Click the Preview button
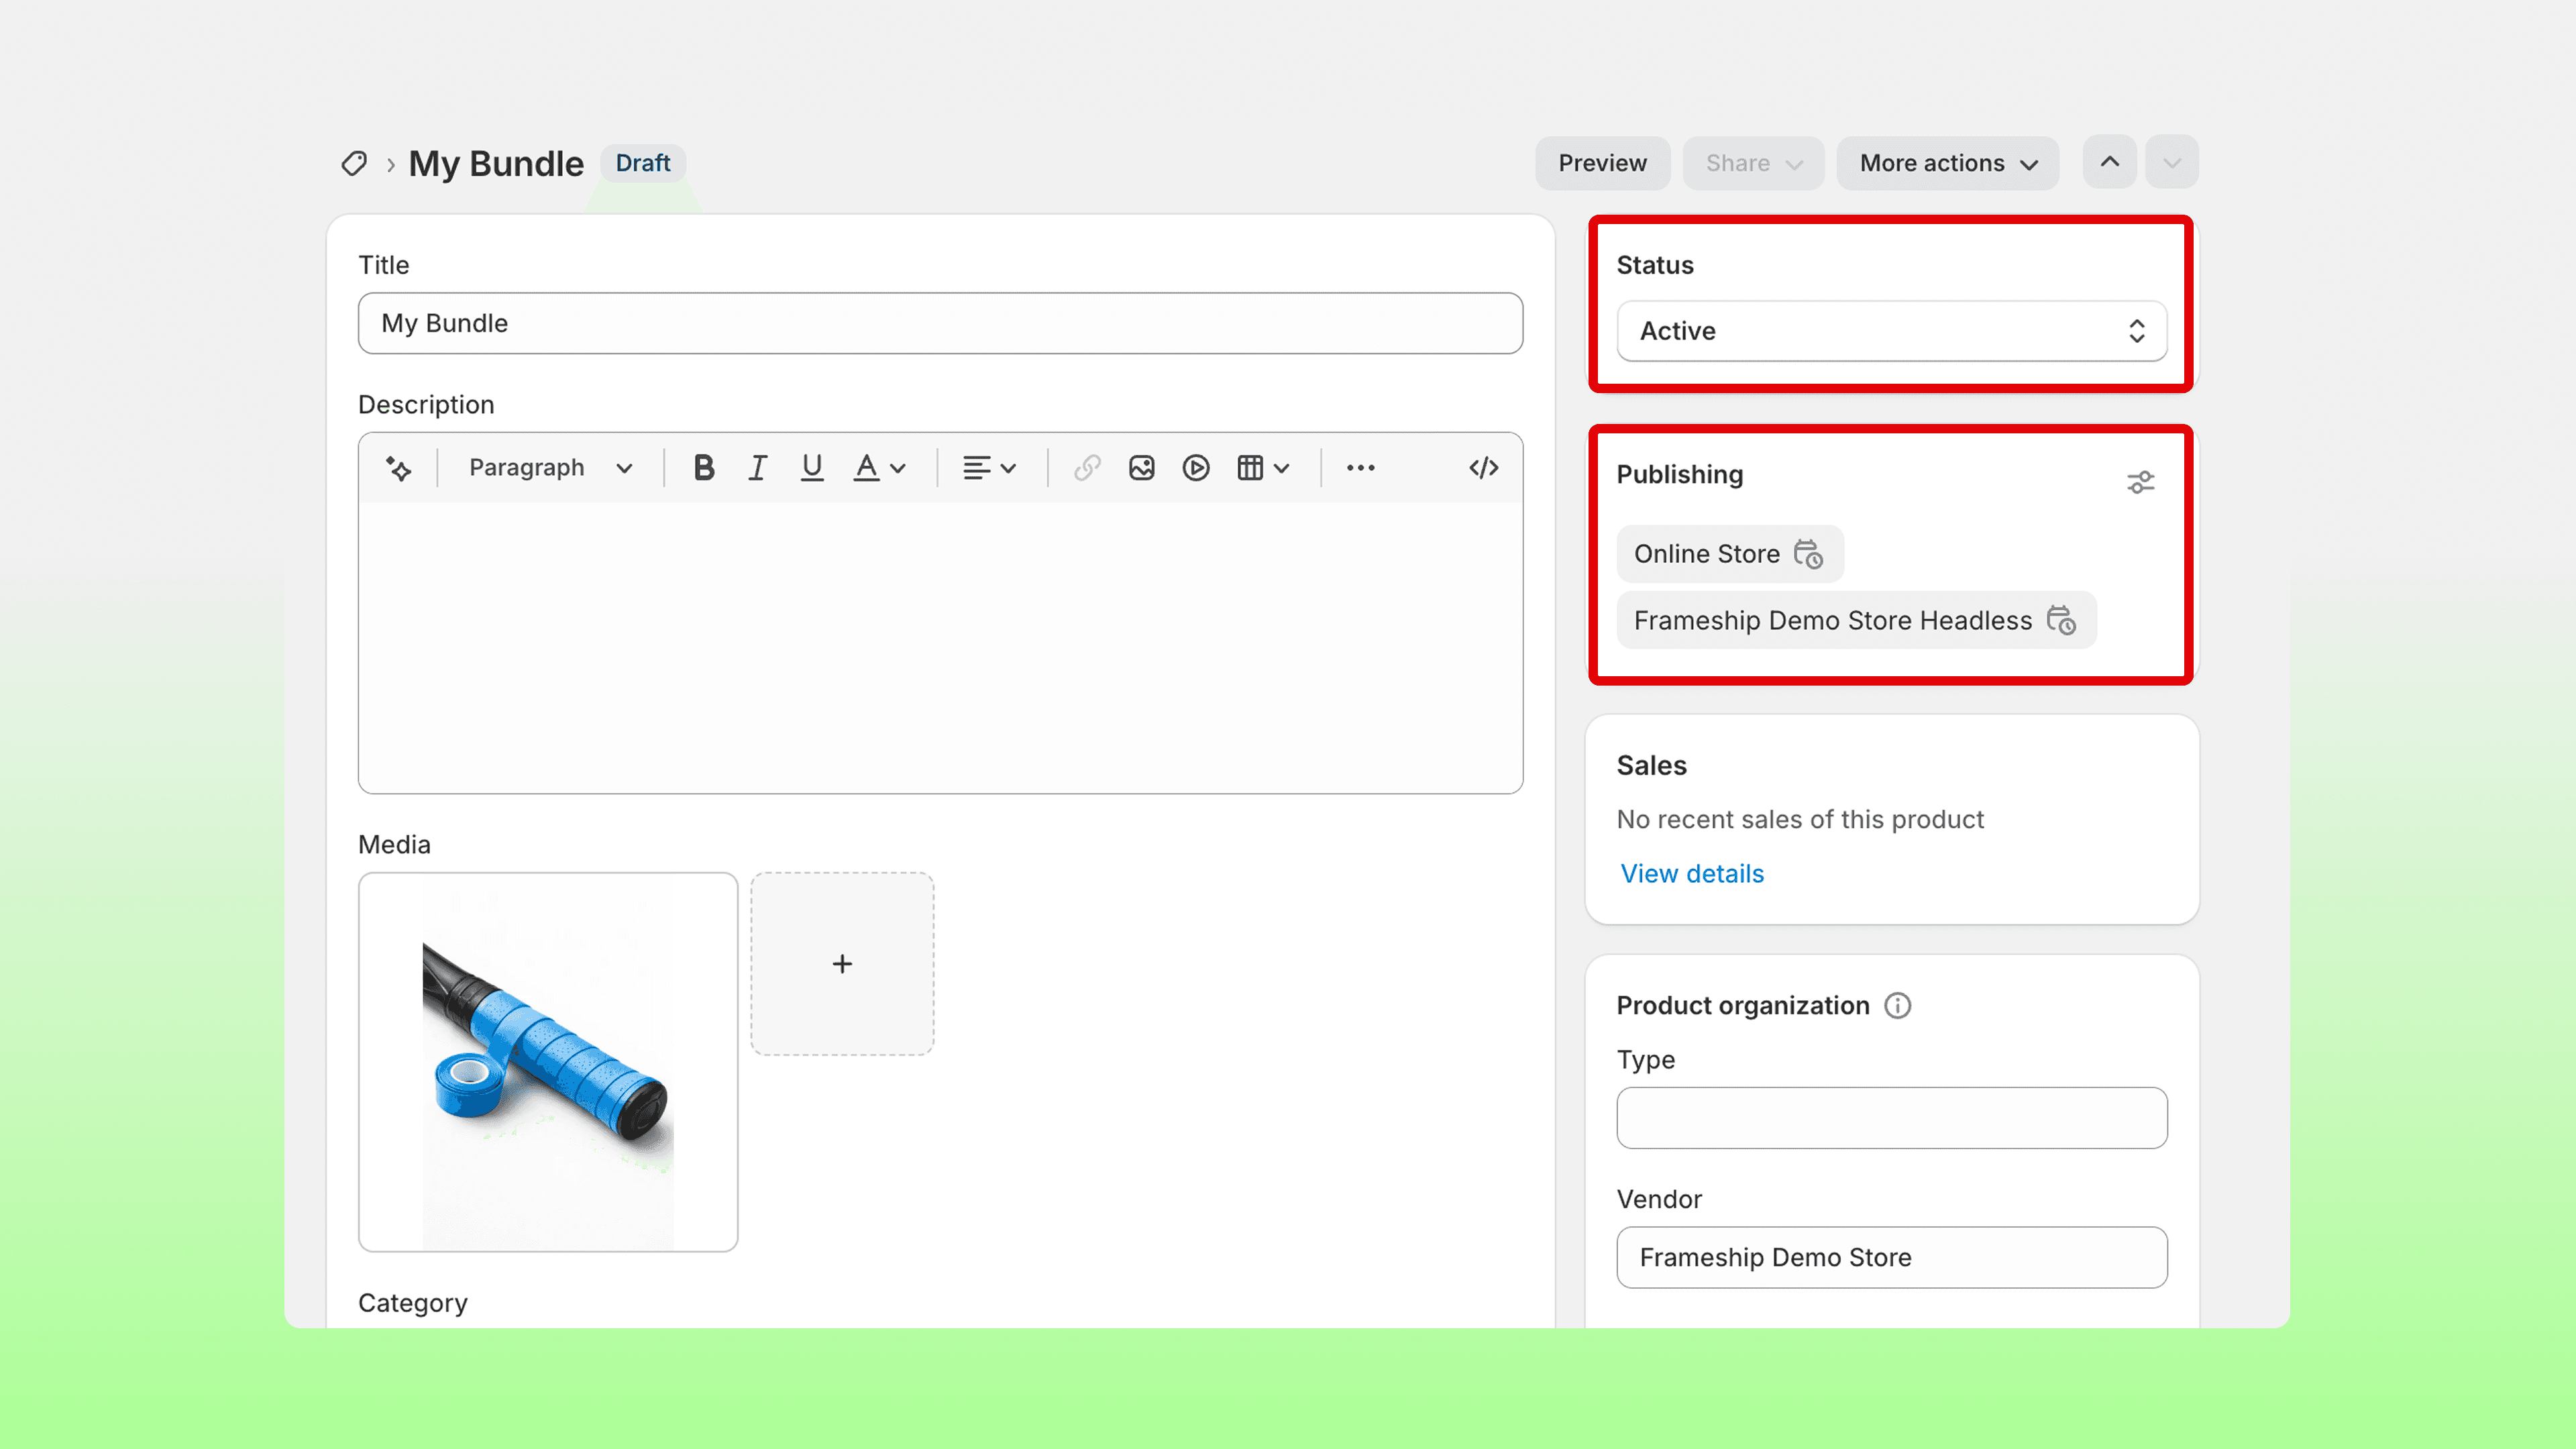 1602,163
